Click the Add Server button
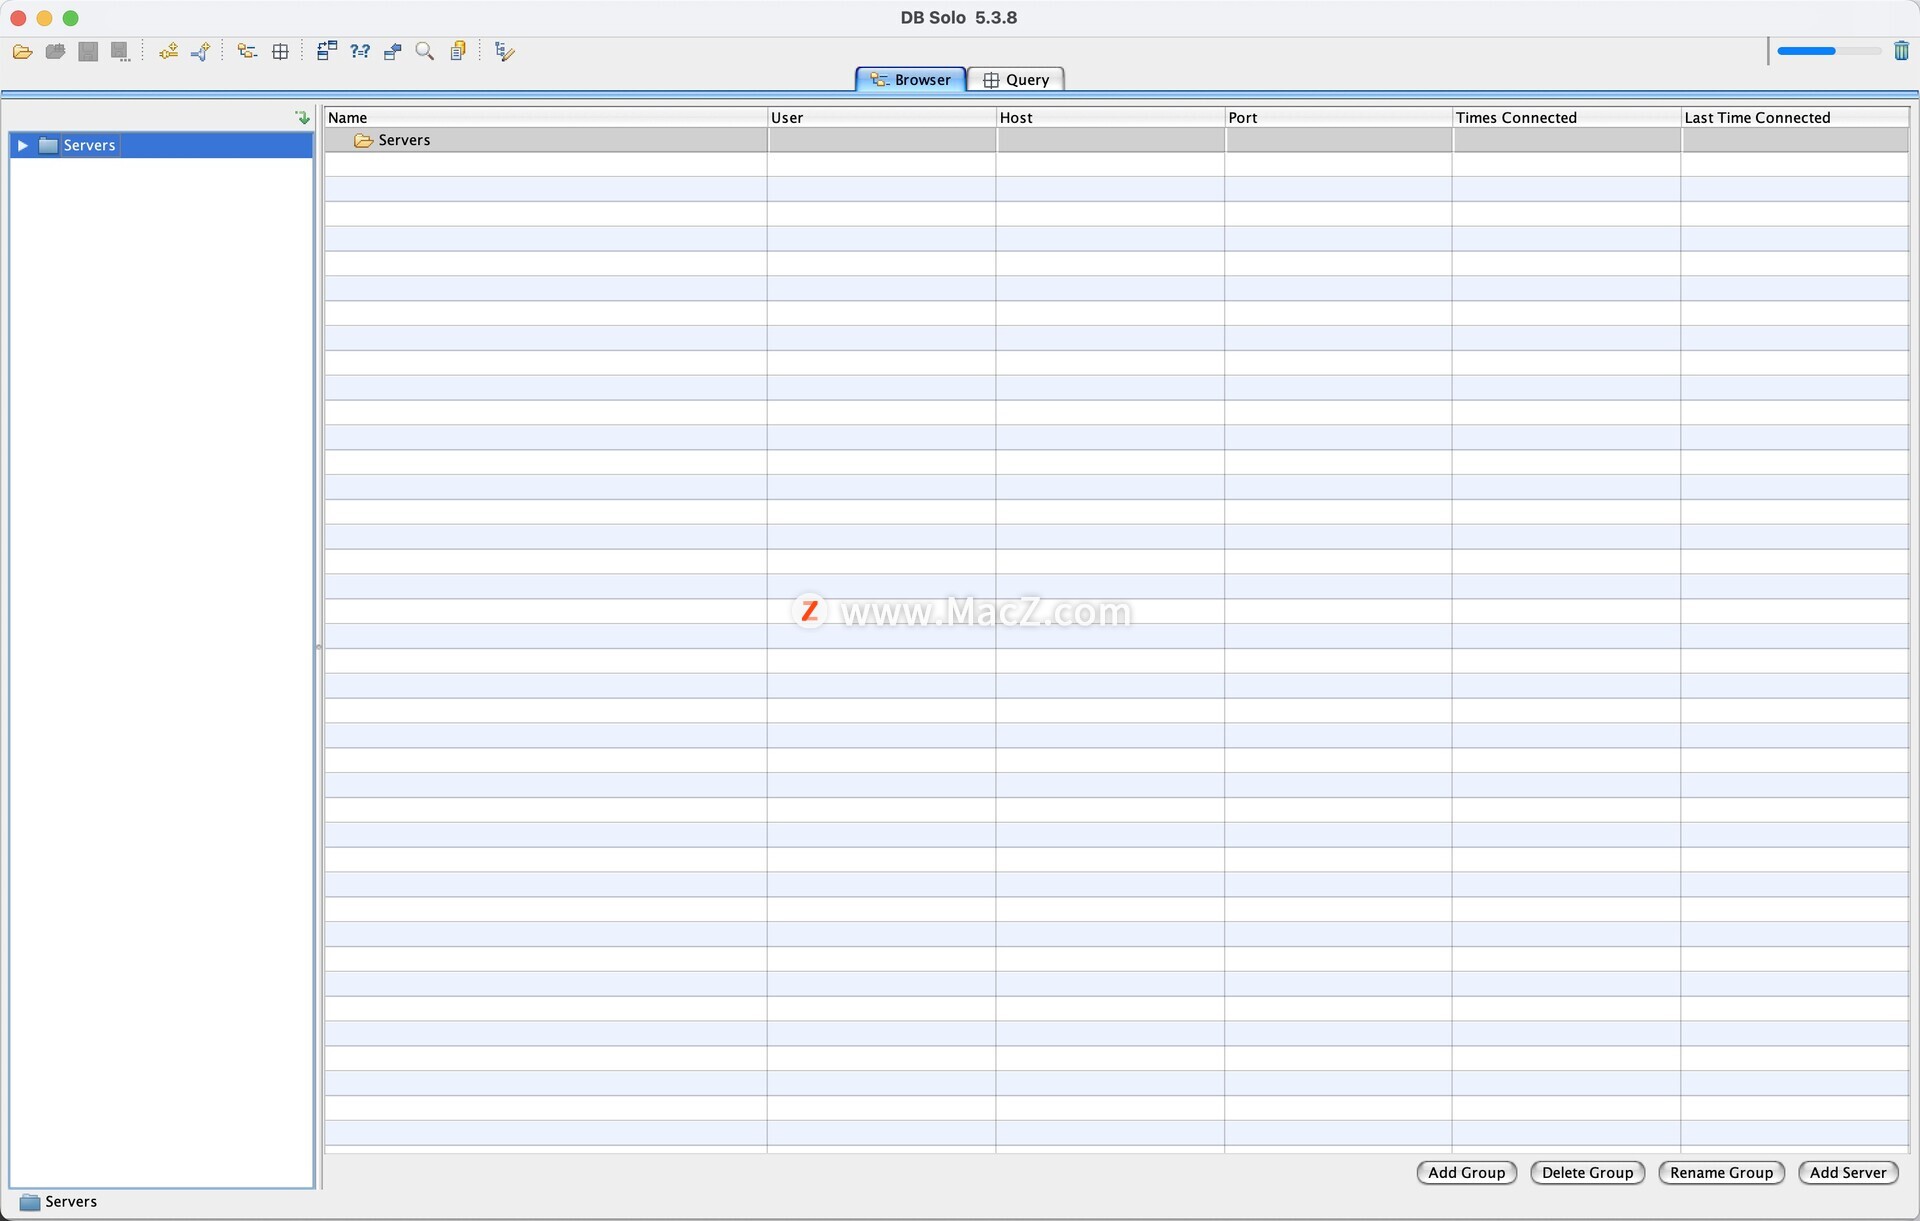This screenshot has height=1221, width=1920. [1848, 1173]
